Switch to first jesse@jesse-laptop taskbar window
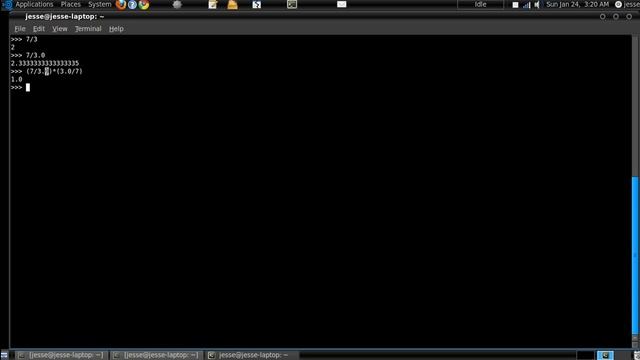The height and width of the screenshot is (360, 640). click(x=61, y=355)
